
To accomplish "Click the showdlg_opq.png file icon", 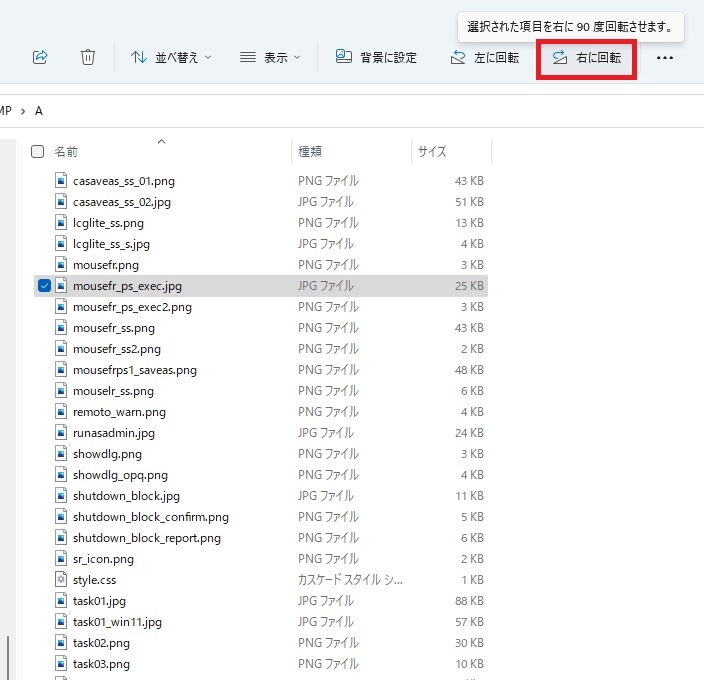I will click(61, 475).
